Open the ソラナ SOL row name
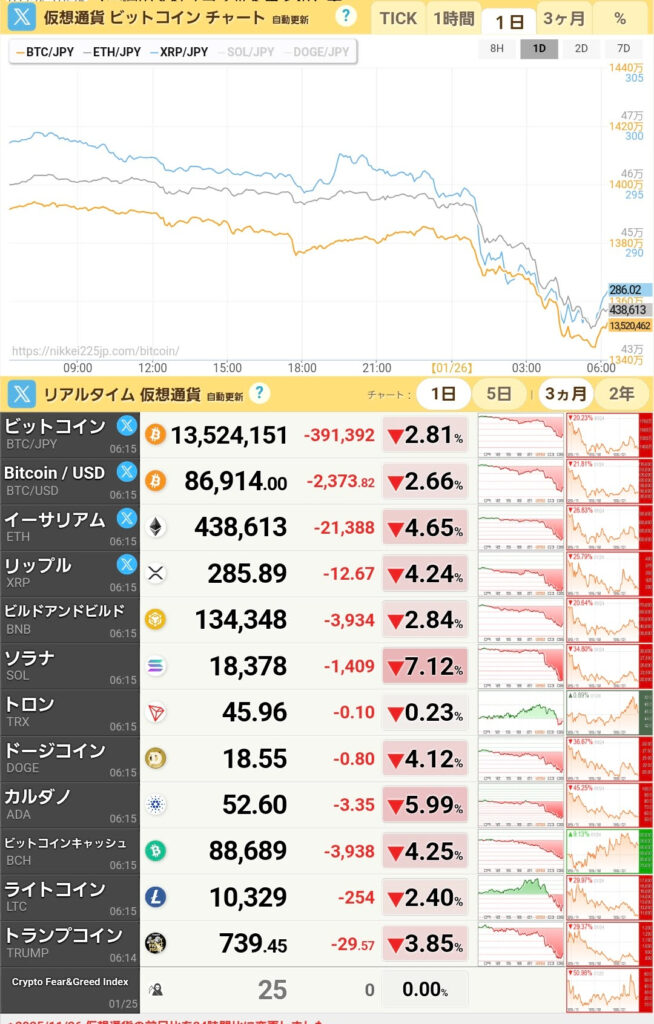 [x=70, y=666]
